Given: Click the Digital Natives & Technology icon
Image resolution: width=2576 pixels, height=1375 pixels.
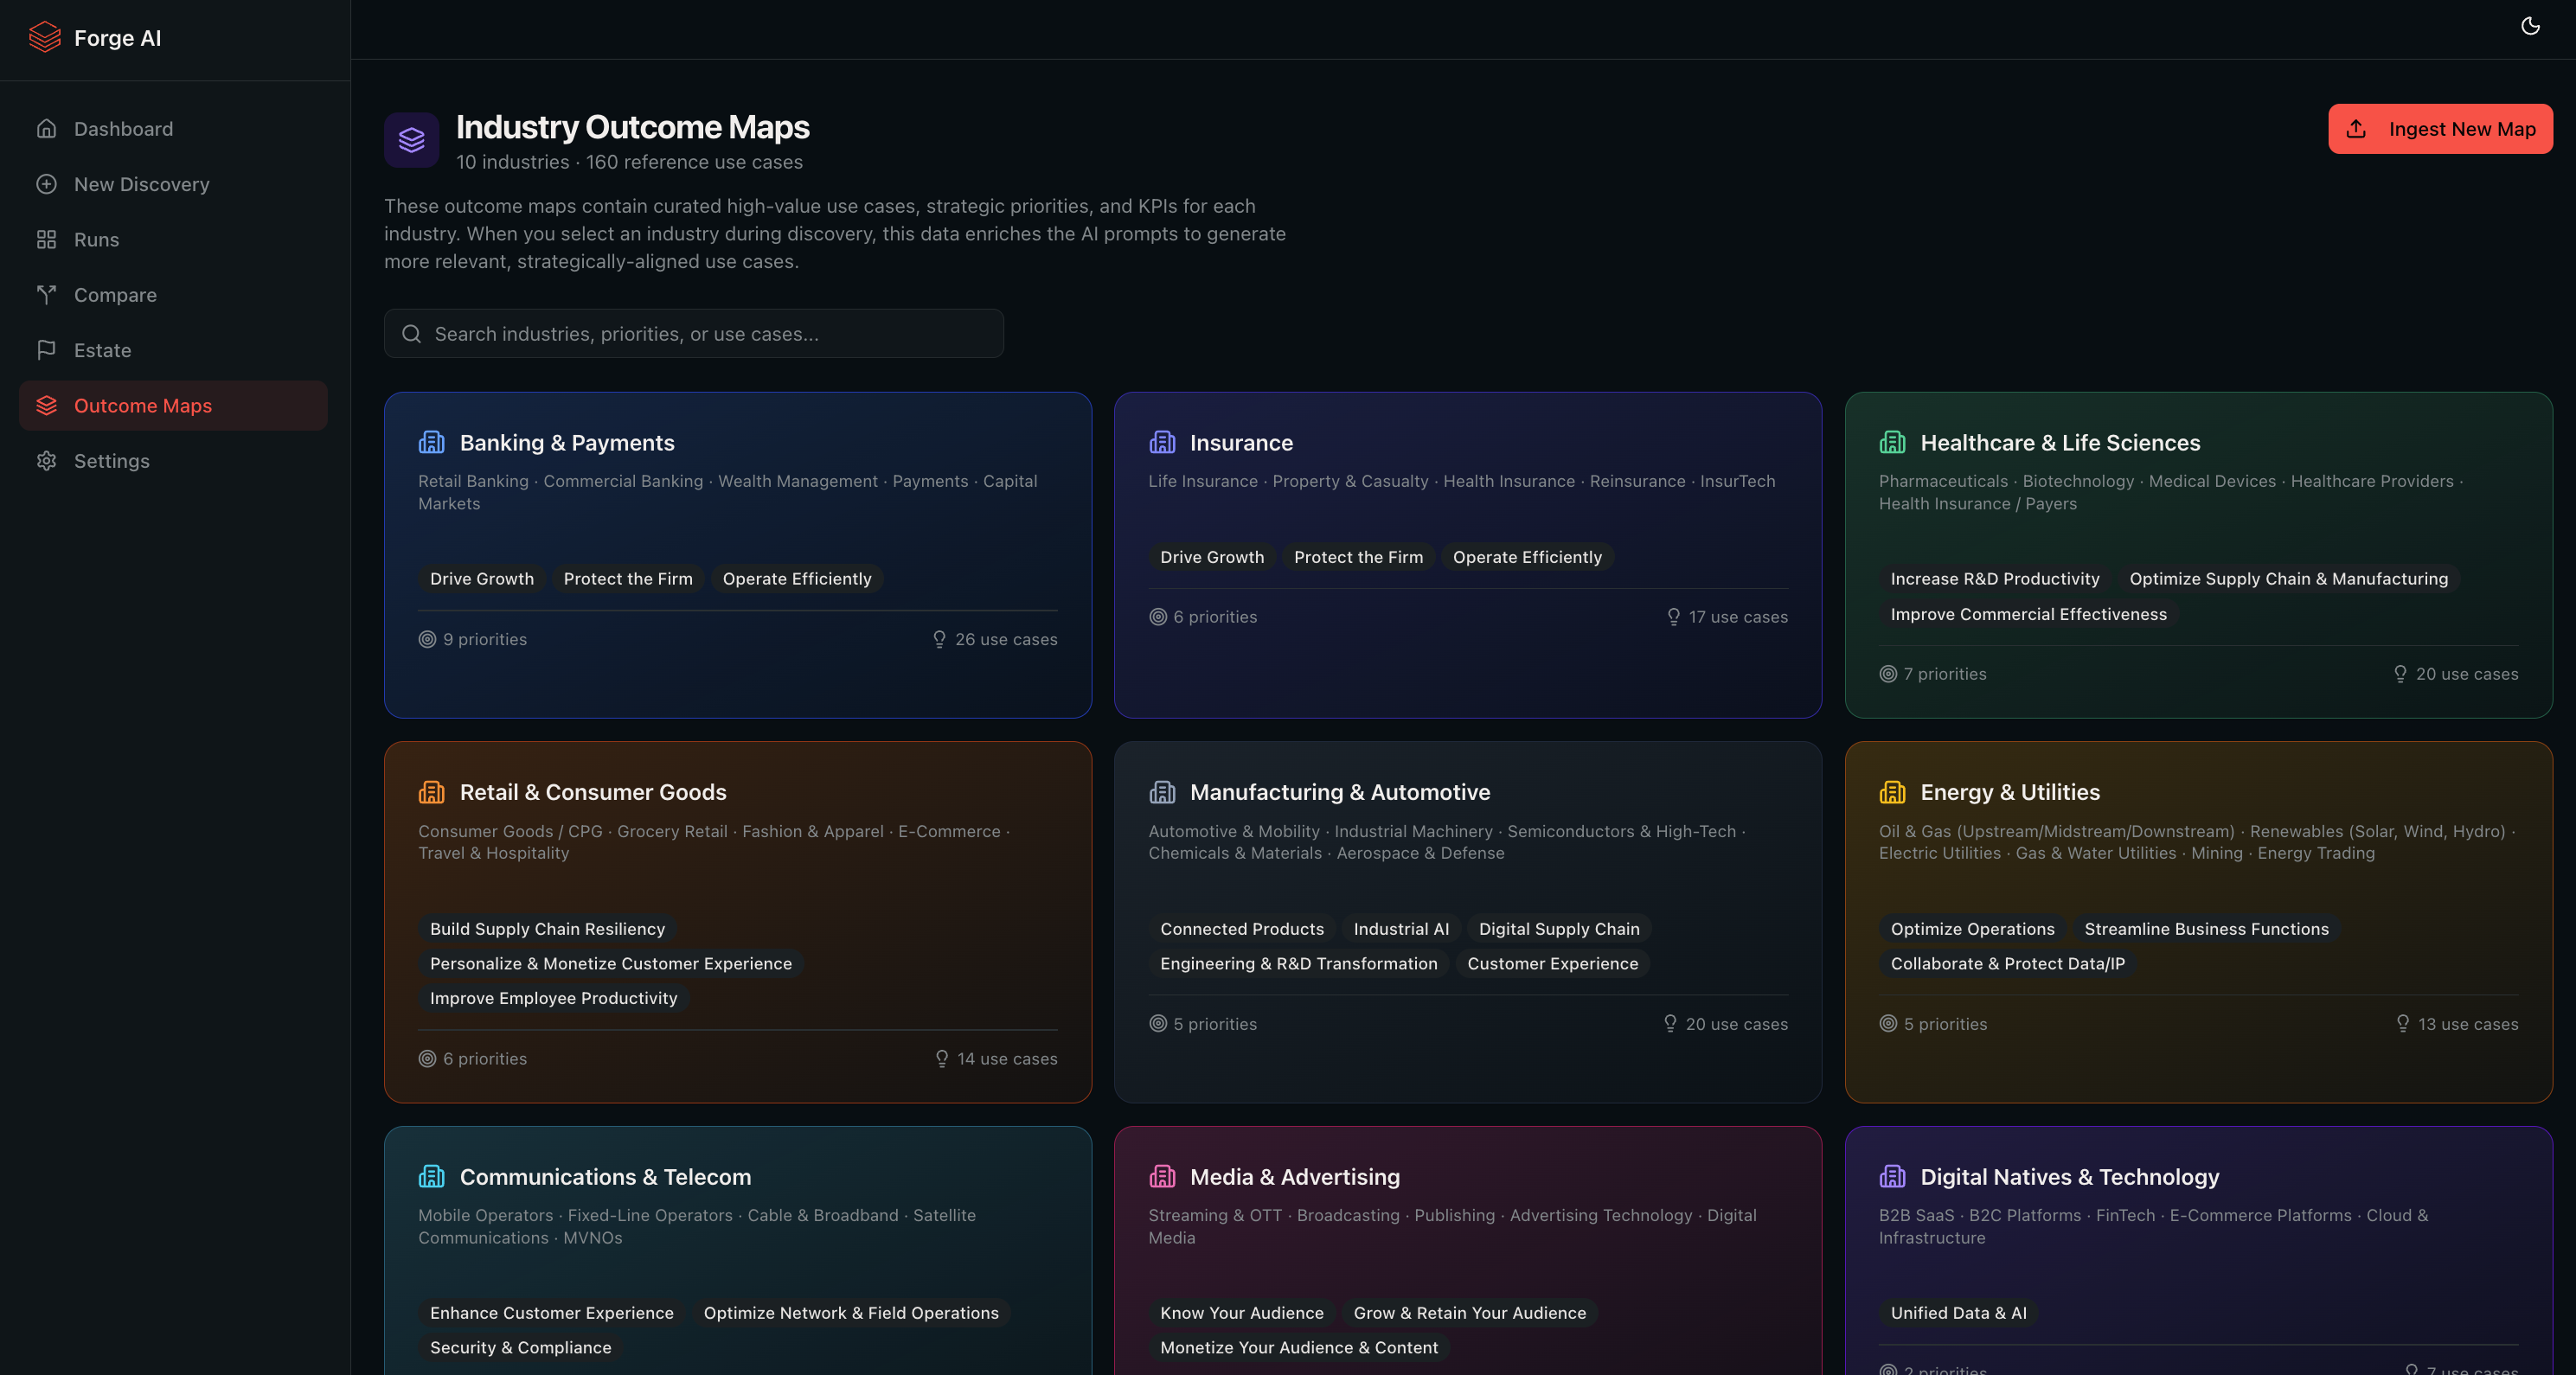Looking at the screenshot, I should 1892,1177.
